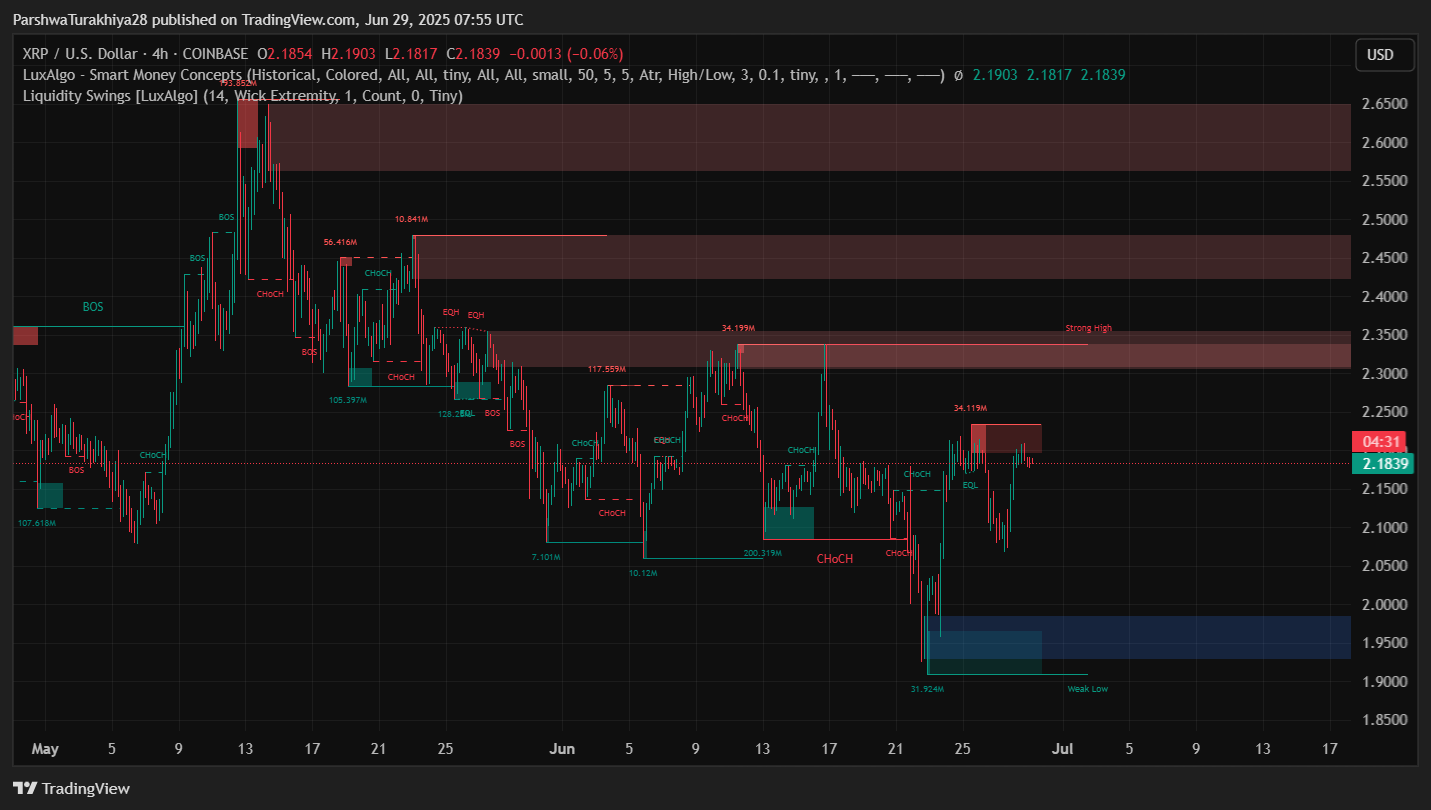Click the 34.119M liquidity volume label
The width and height of the screenshot is (1431, 810).
[x=970, y=408]
